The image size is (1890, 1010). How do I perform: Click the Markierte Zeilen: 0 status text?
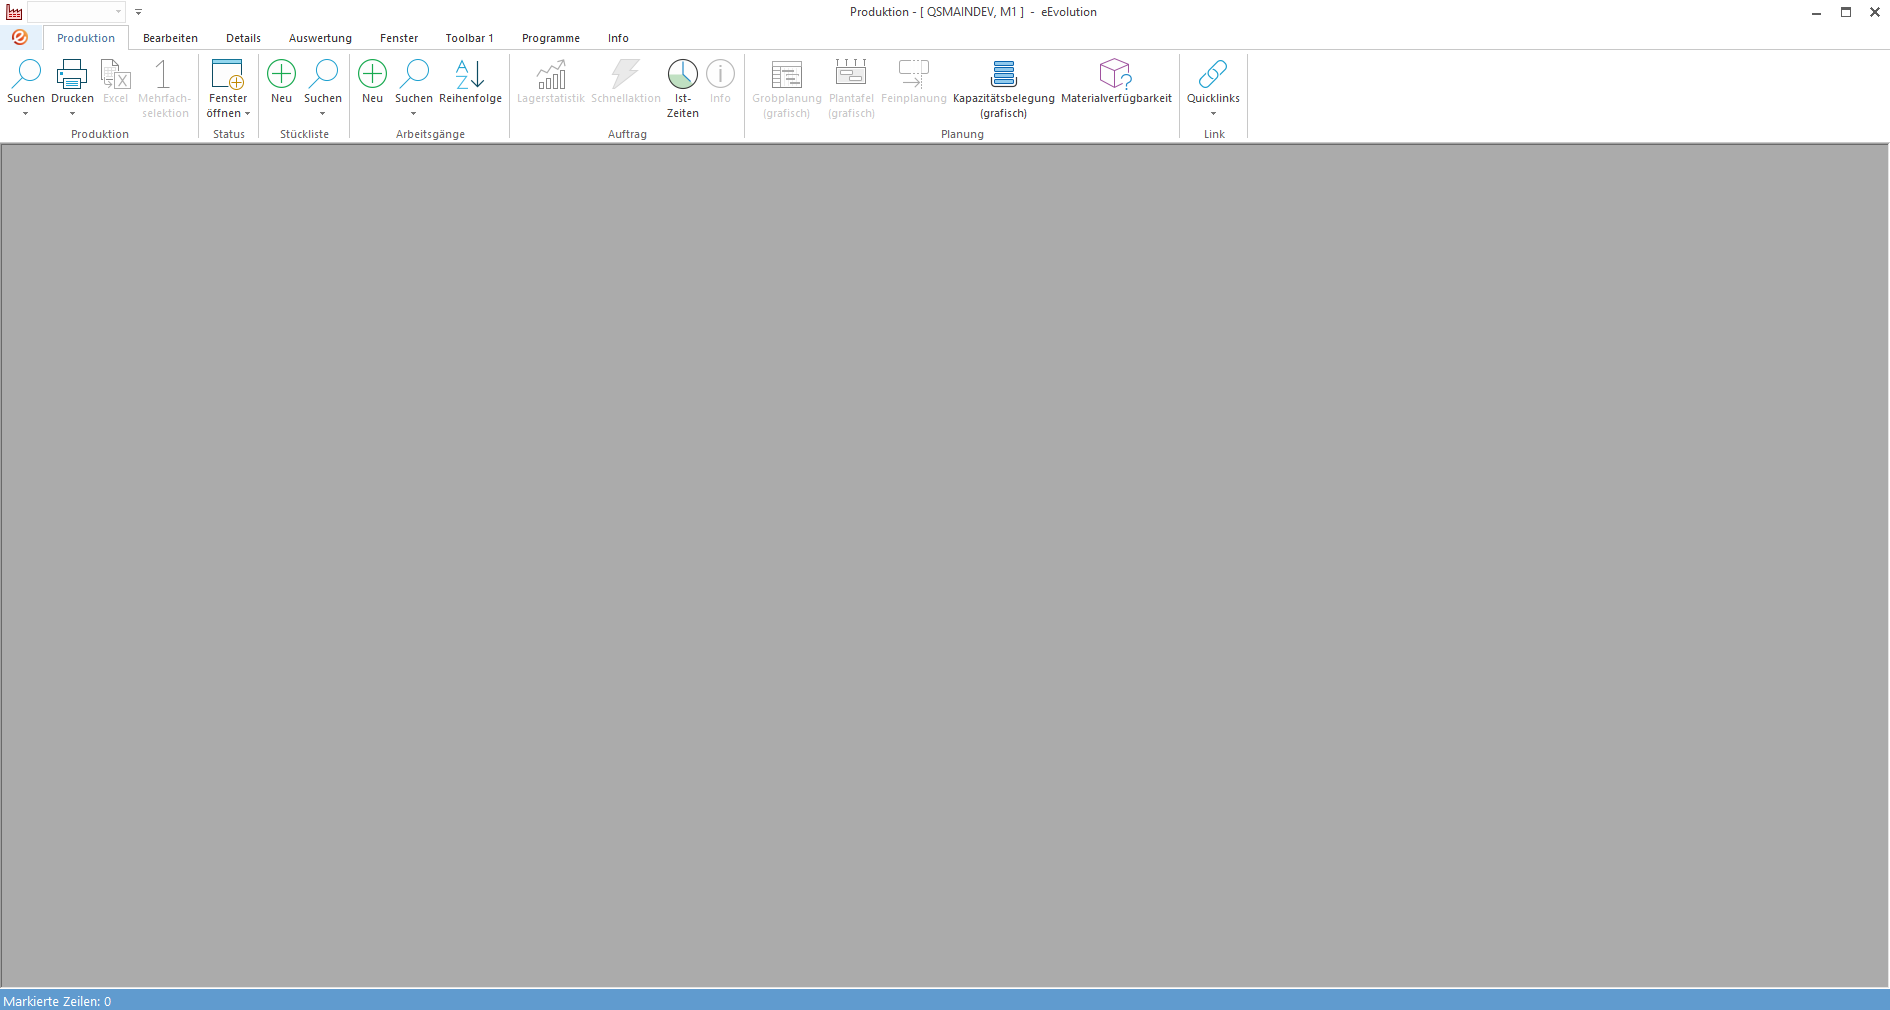pyautogui.click(x=57, y=1001)
